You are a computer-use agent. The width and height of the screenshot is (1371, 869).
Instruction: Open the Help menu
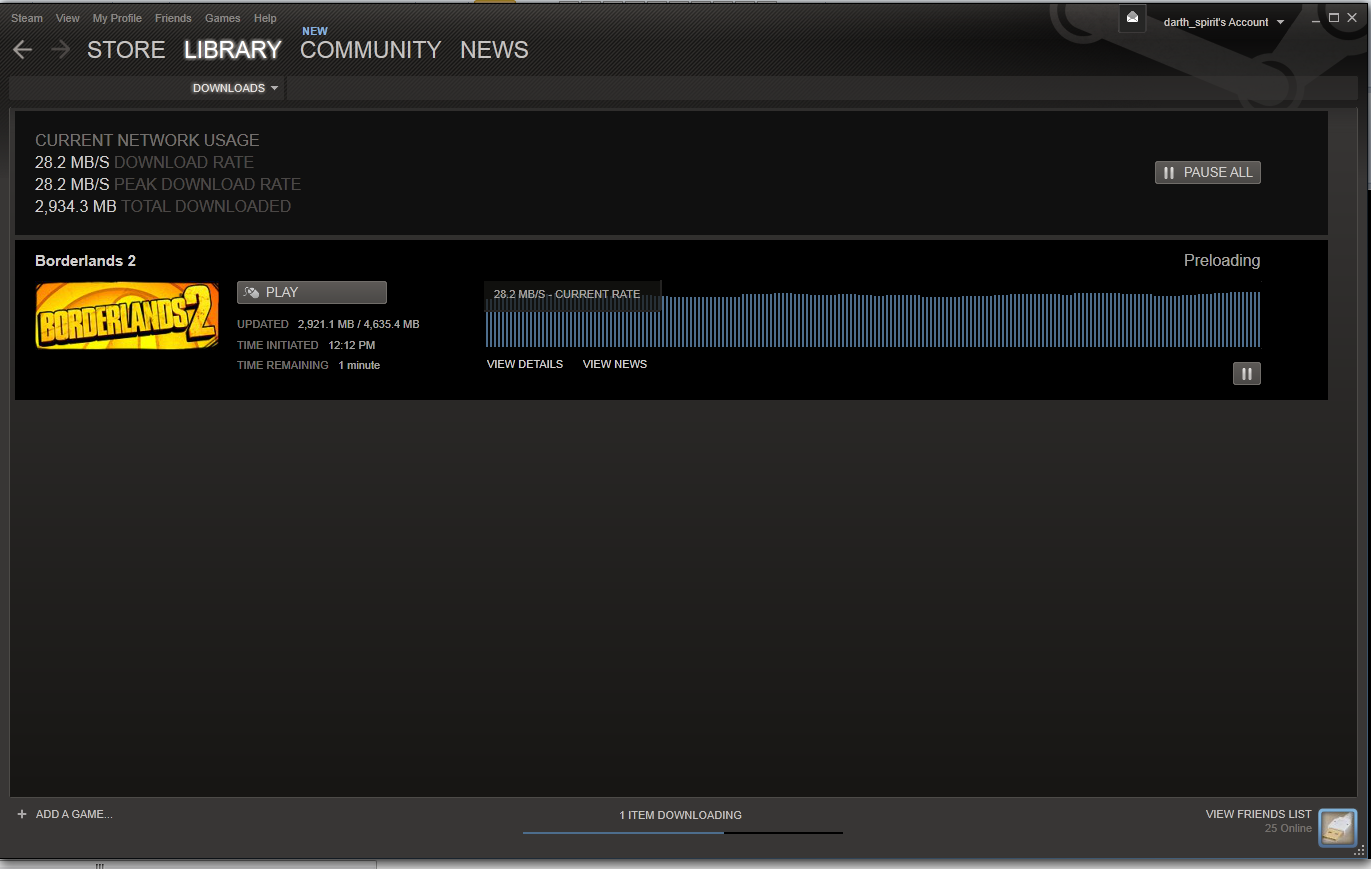pyautogui.click(x=265, y=18)
